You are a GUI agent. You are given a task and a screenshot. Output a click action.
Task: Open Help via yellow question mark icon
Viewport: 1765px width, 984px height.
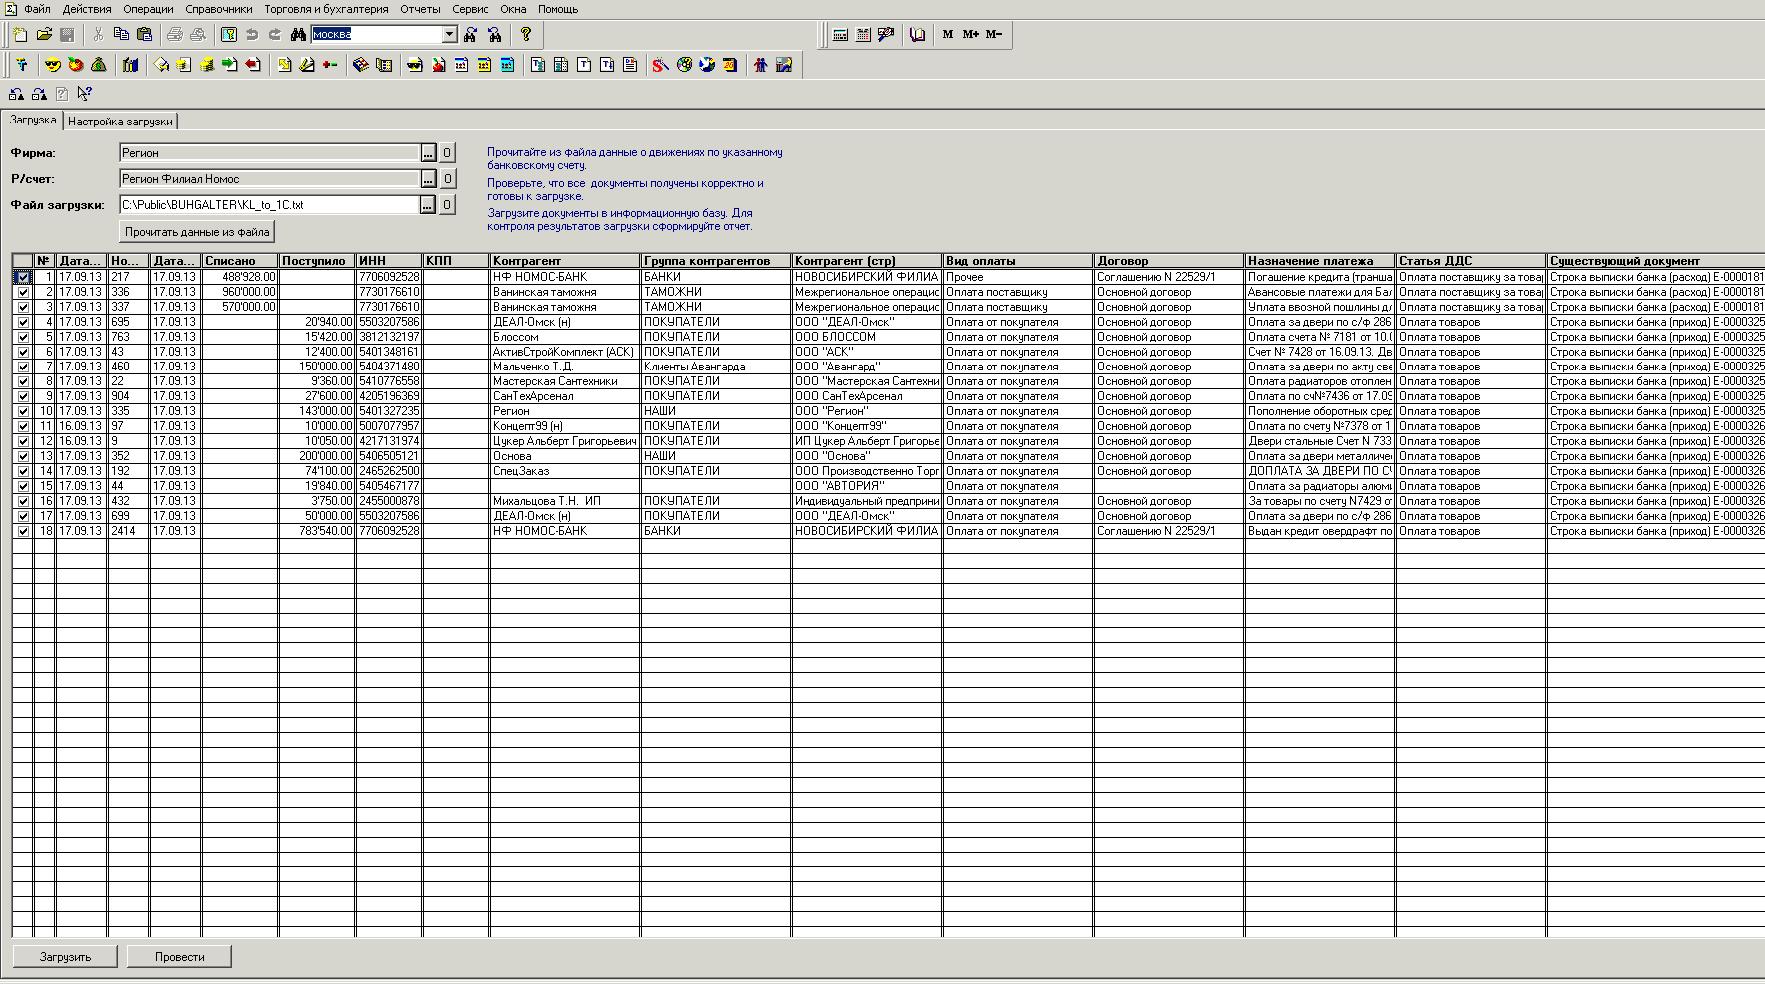point(526,35)
